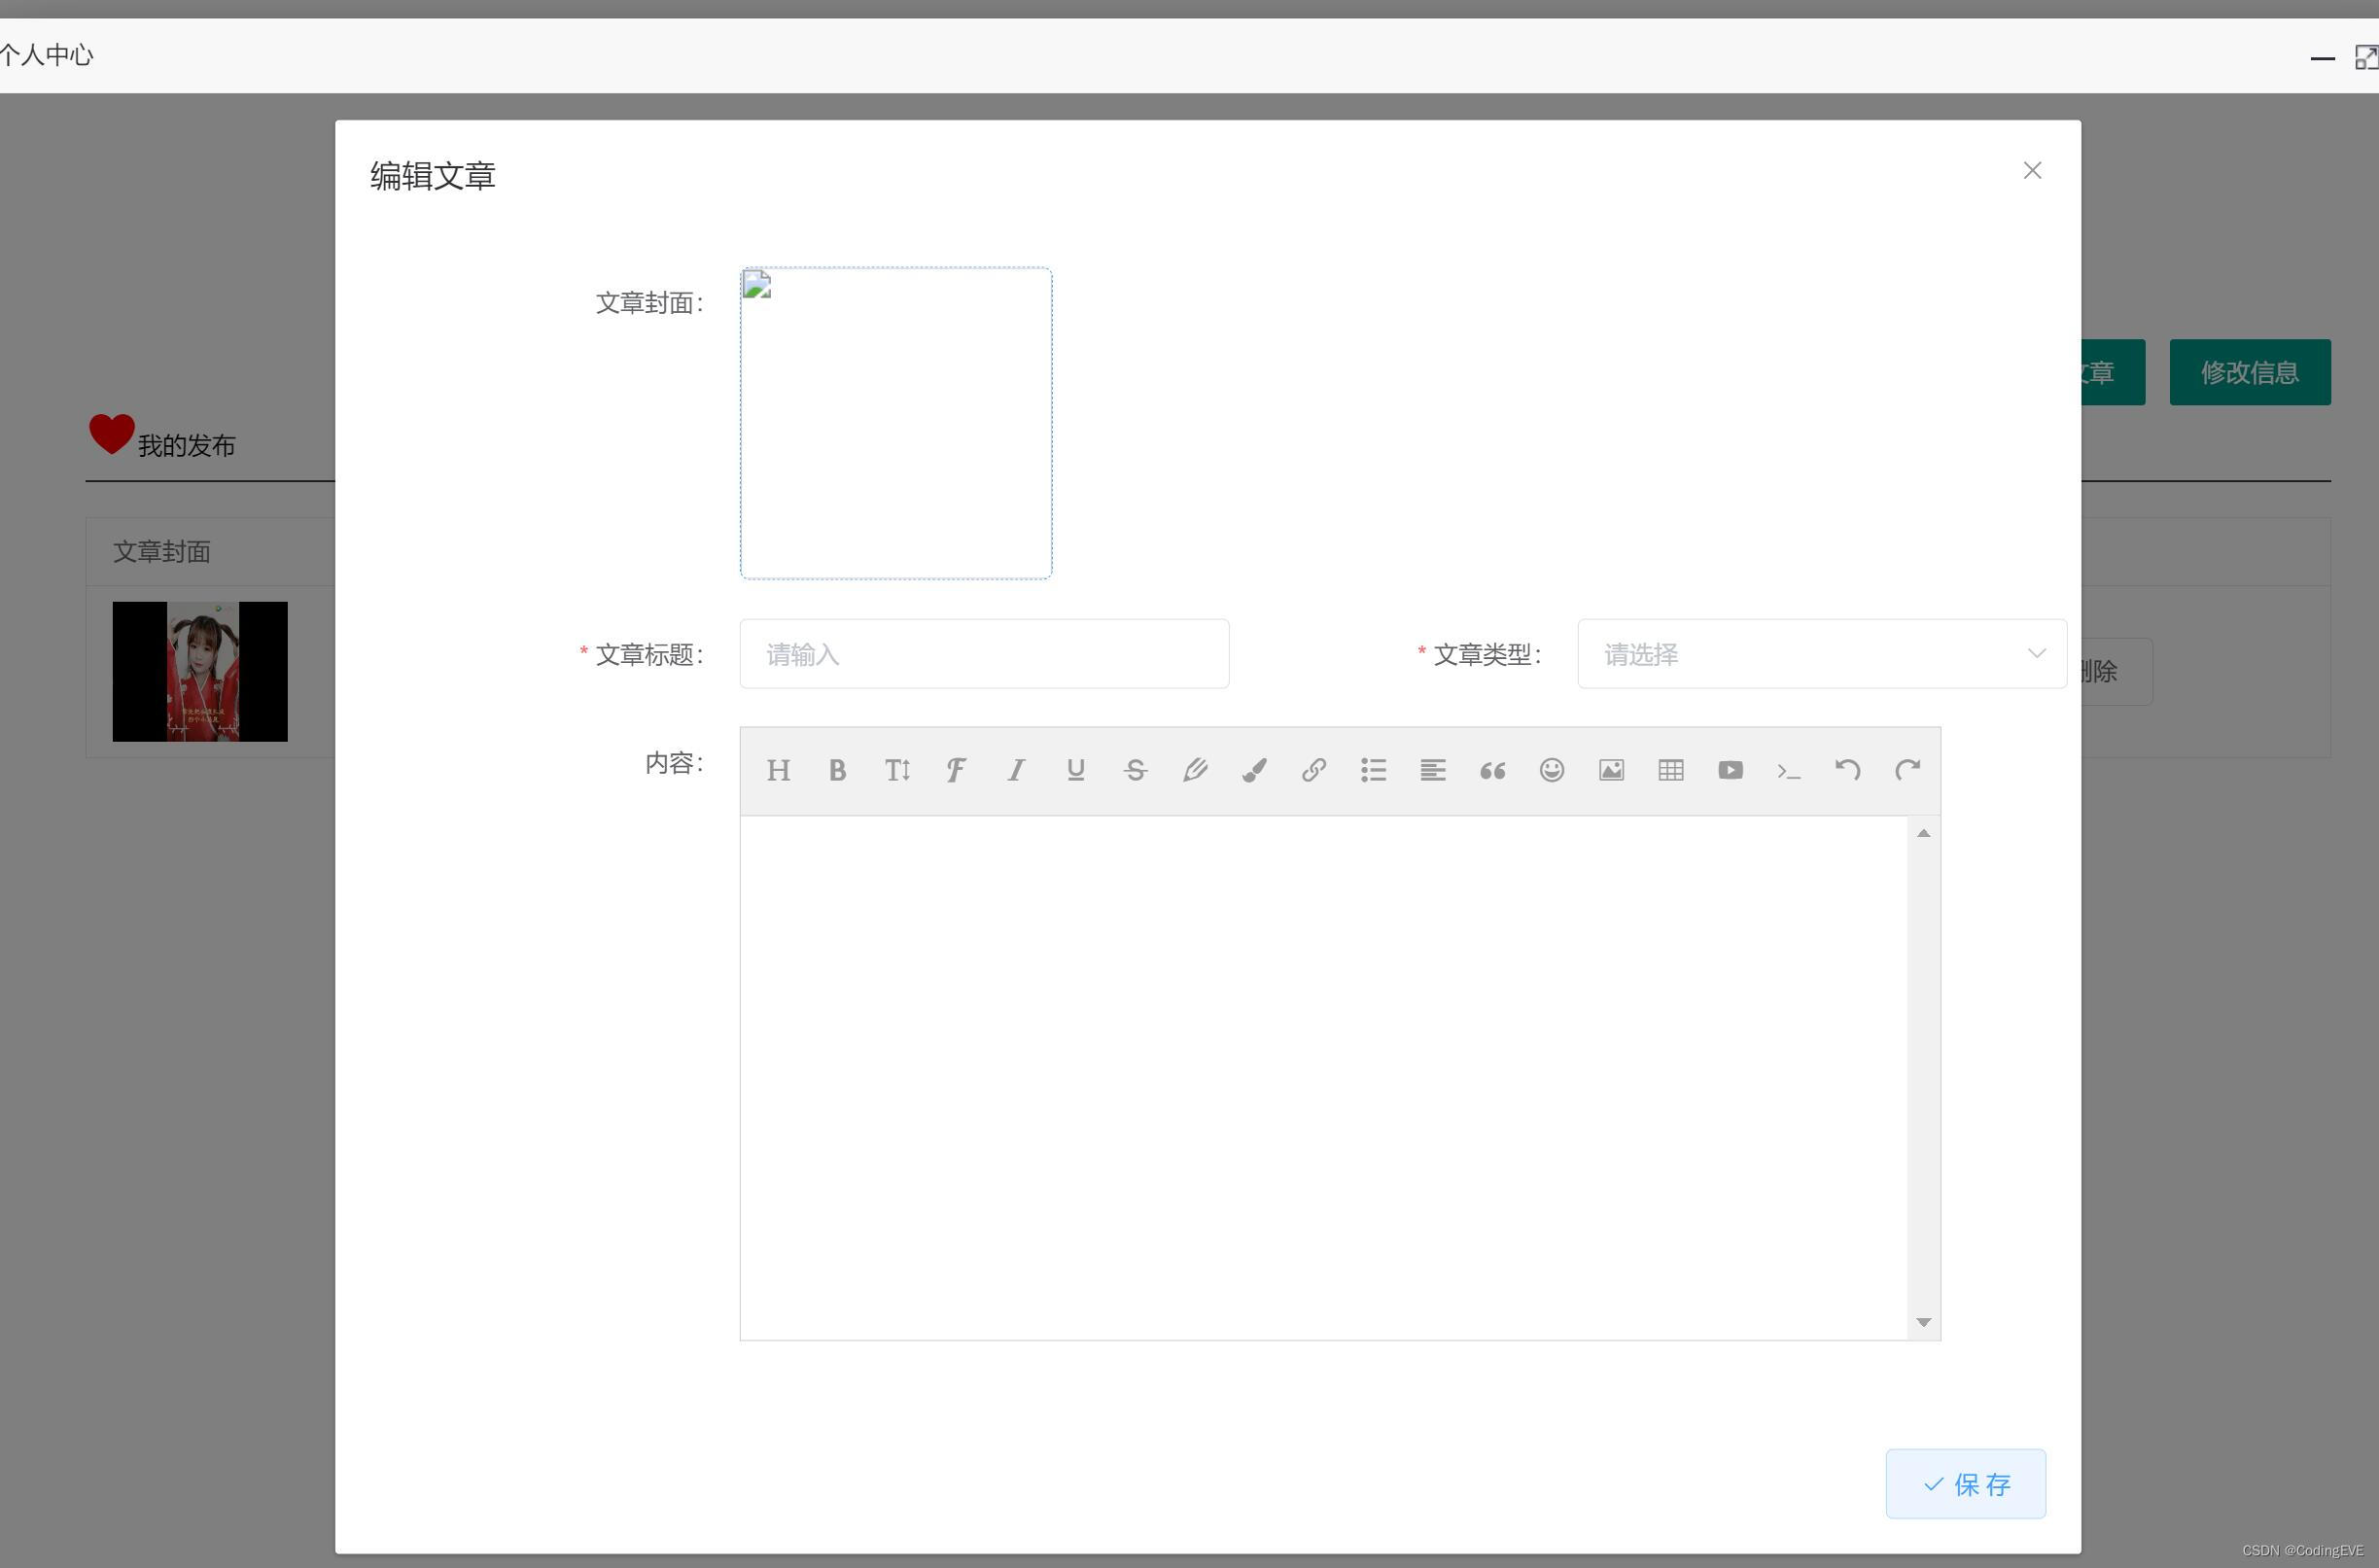
Task: Open the font size tool
Action: click(897, 770)
